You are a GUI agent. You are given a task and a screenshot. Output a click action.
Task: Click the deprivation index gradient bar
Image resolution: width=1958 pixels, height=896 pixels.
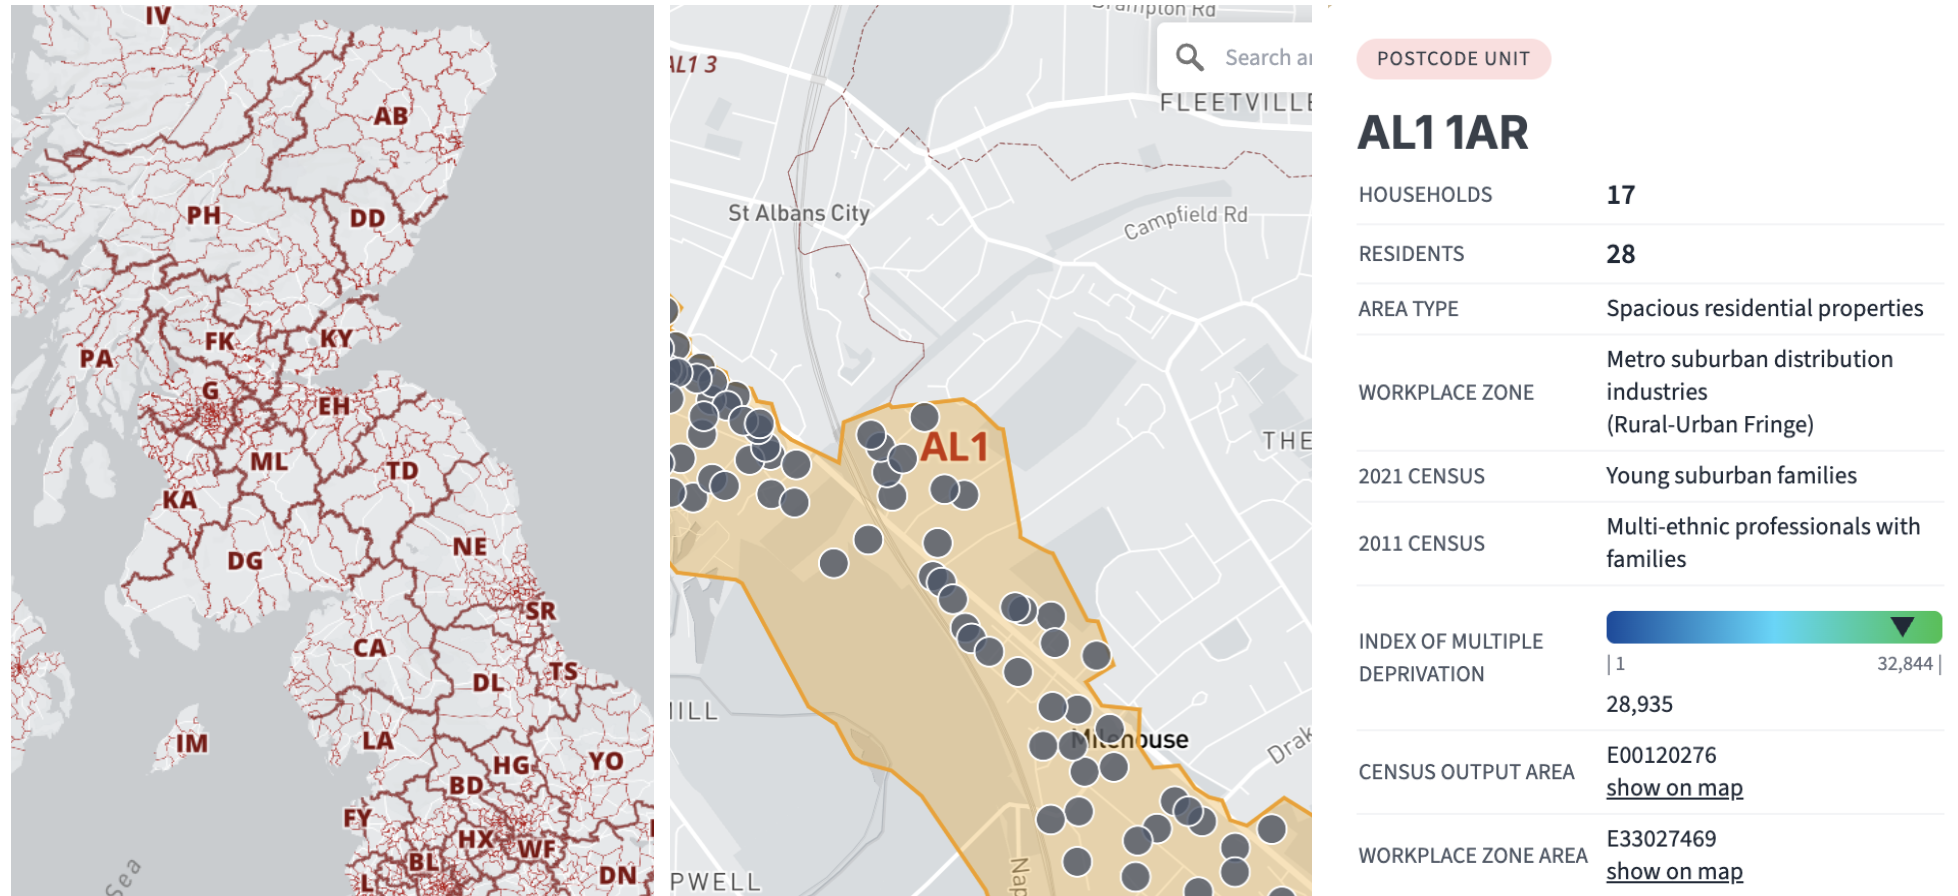(1750, 627)
